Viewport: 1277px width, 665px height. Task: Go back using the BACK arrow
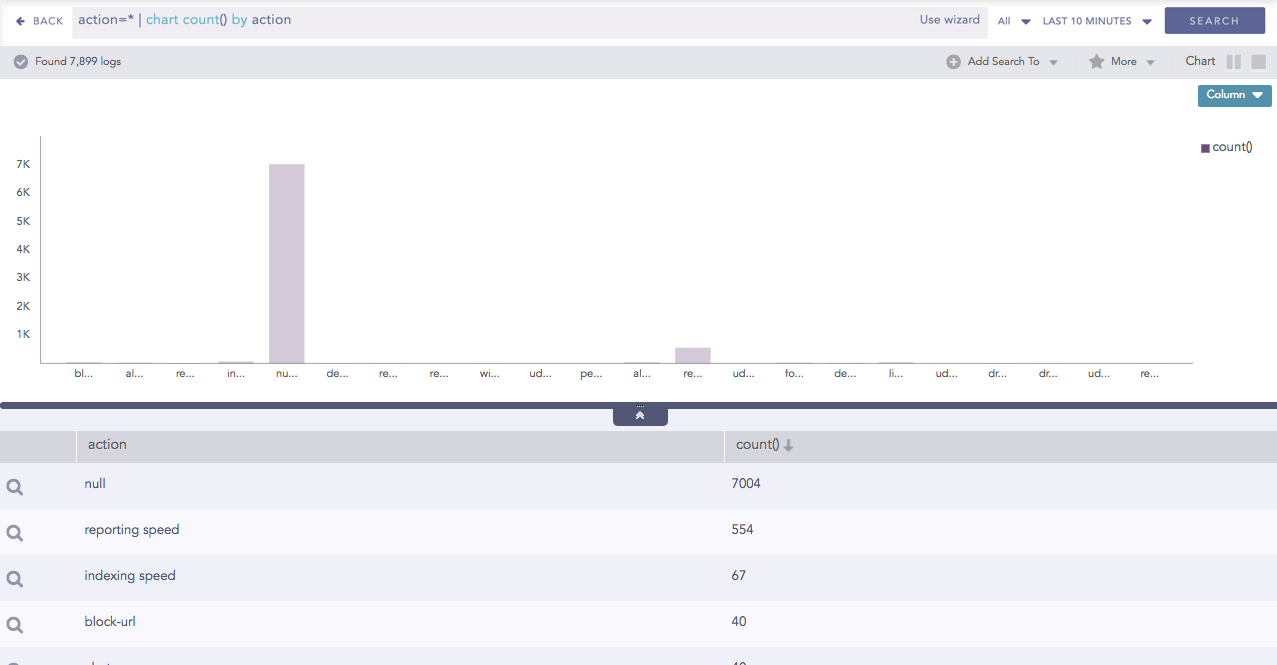pyautogui.click(x=39, y=21)
